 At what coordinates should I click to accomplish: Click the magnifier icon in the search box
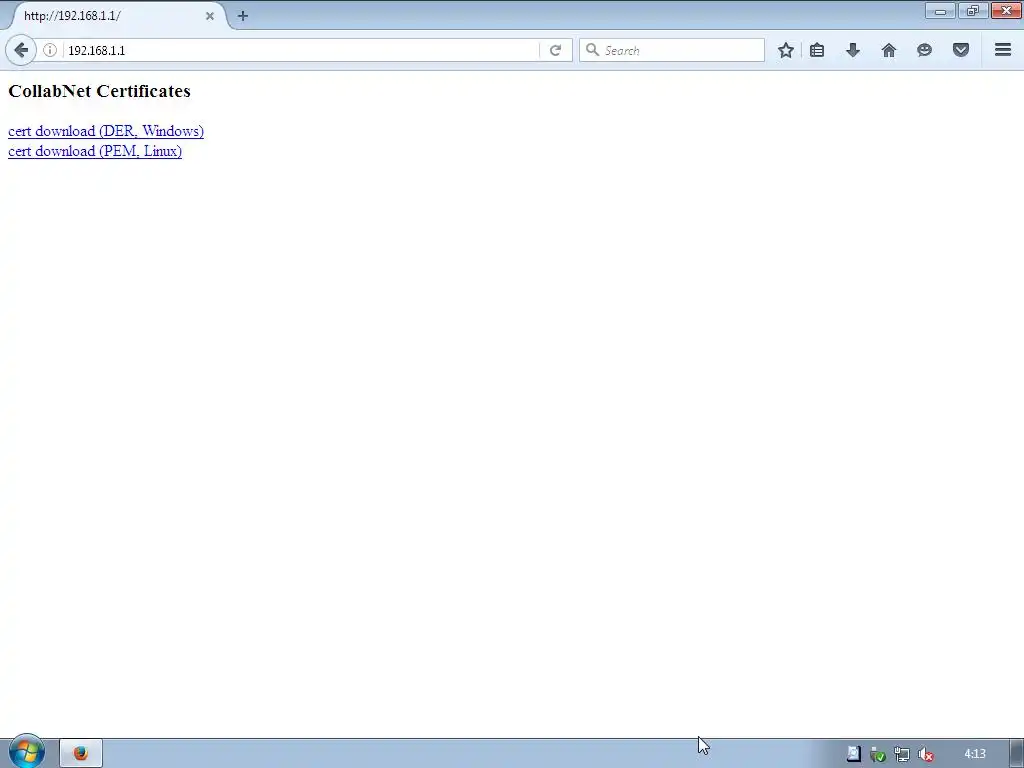[592, 50]
